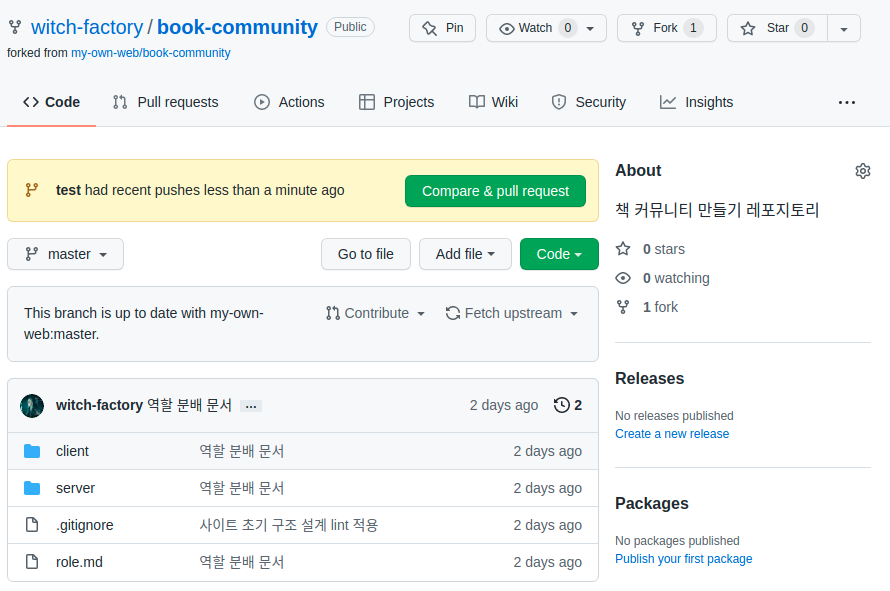Switch to the Pull requests tab
This screenshot has width=890, height=591.
click(x=165, y=102)
